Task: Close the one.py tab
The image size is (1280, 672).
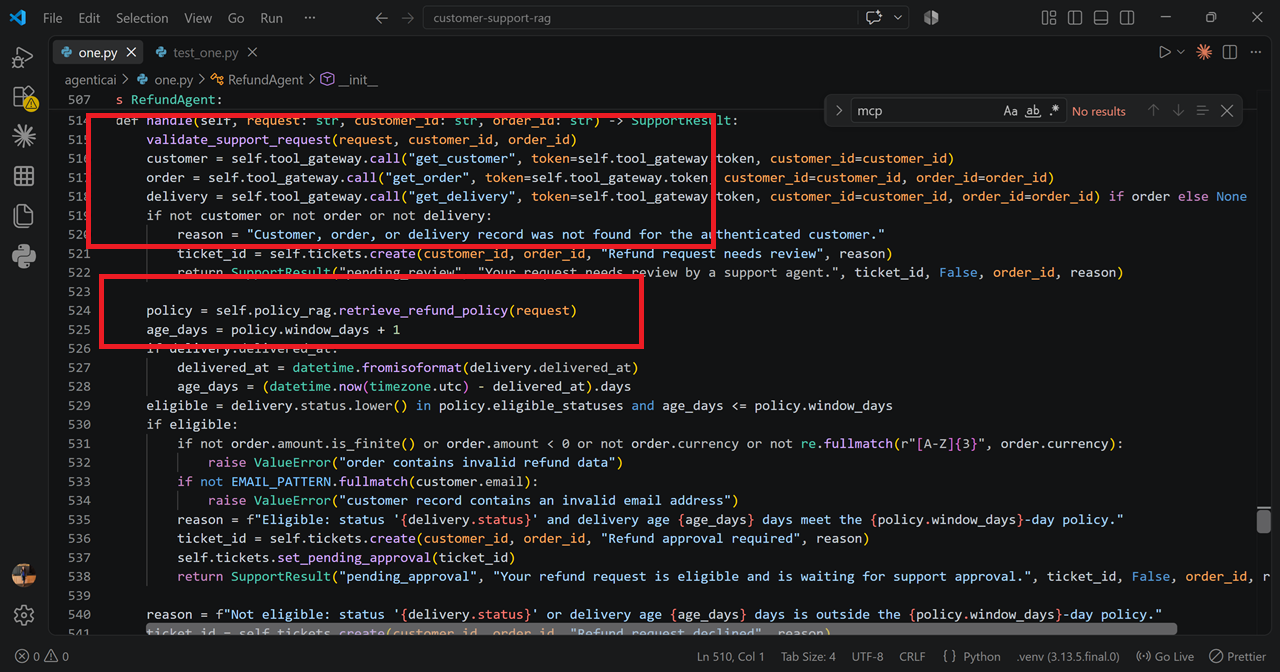Action: [x=131, y=52]
